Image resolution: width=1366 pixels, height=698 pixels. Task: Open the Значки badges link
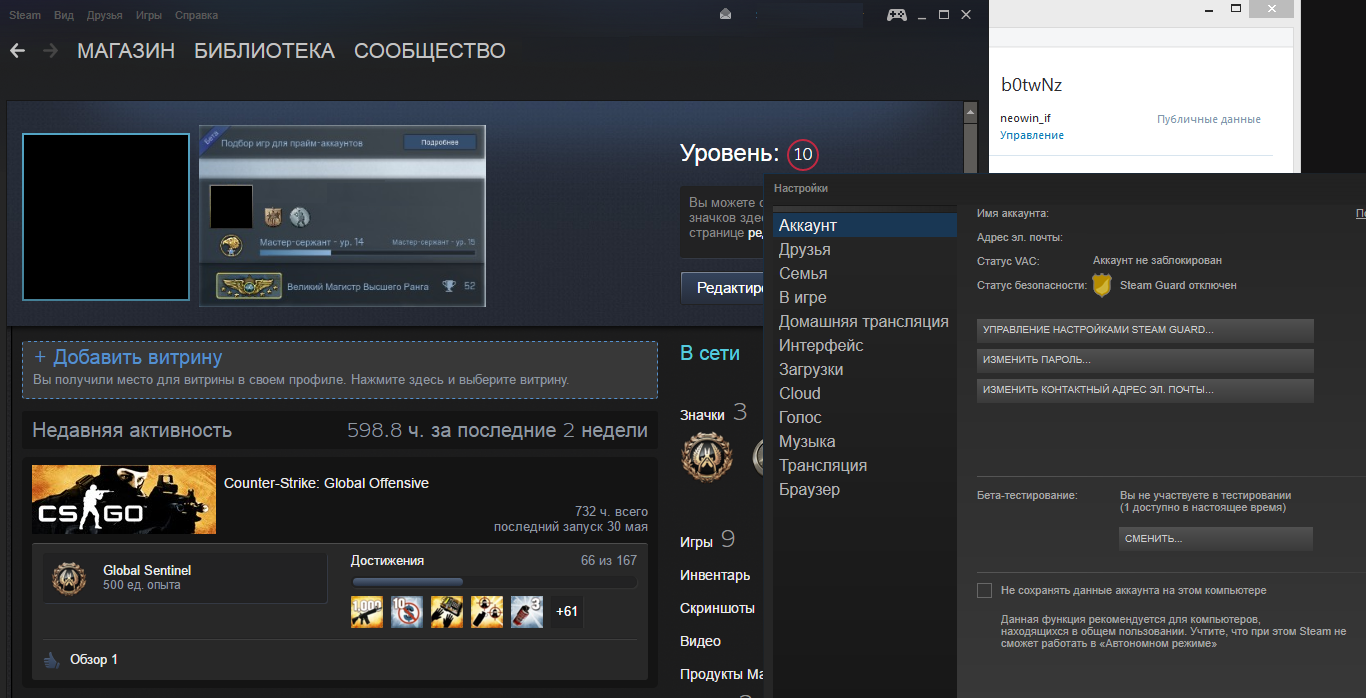(x=702, y=413)
